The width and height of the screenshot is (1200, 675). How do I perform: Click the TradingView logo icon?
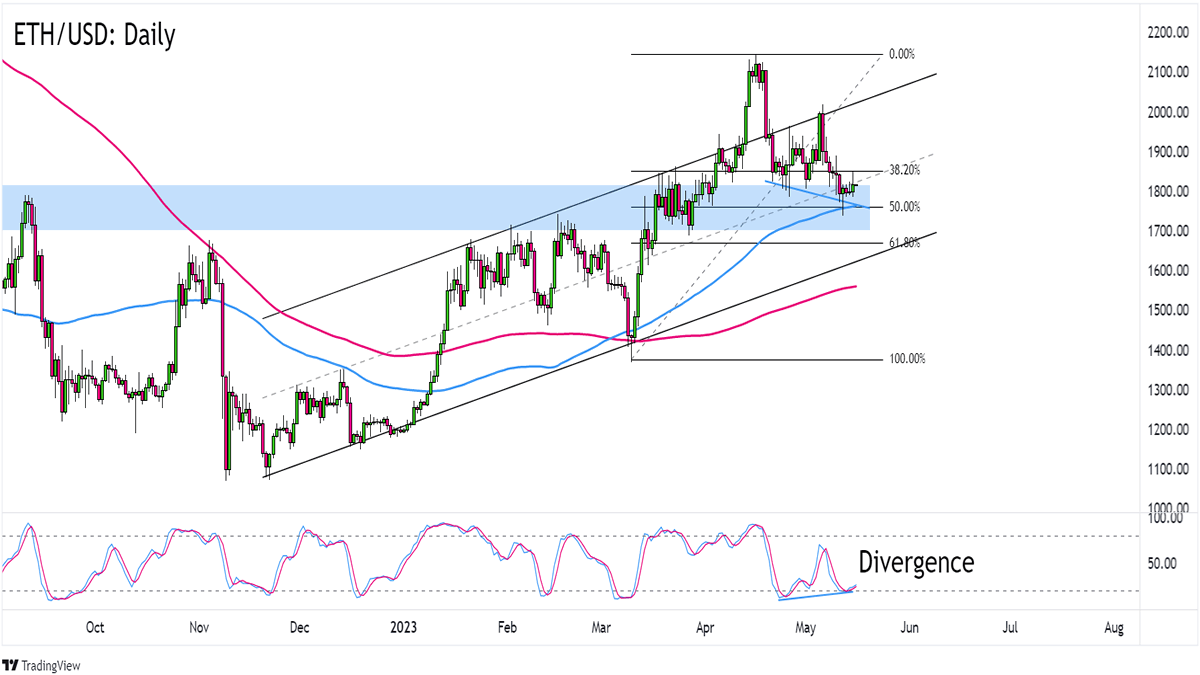click(12, 665)
